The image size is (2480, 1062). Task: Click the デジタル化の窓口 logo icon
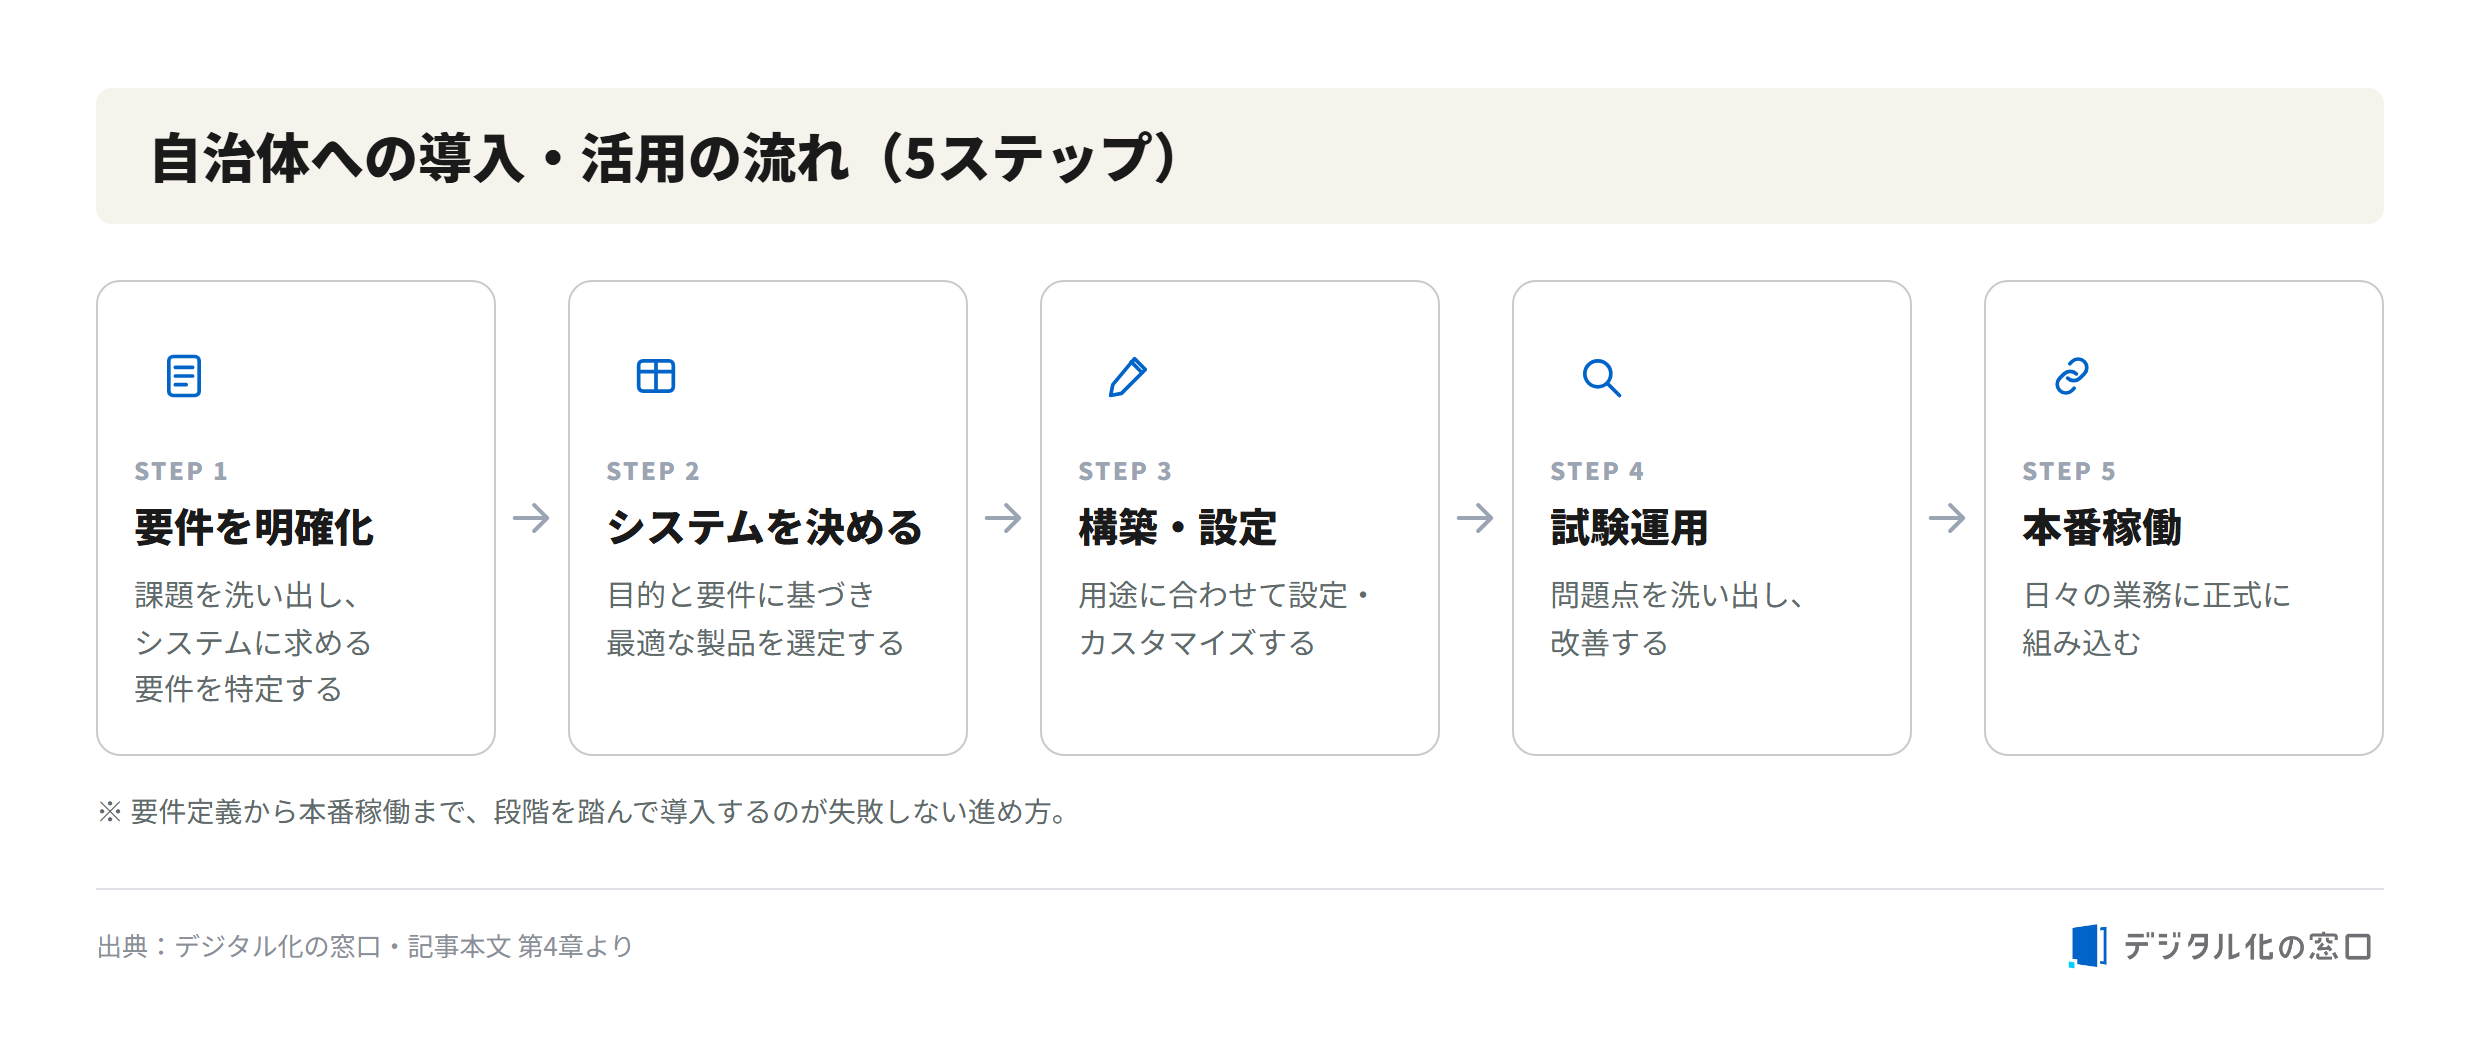[x=2087, y=945]
